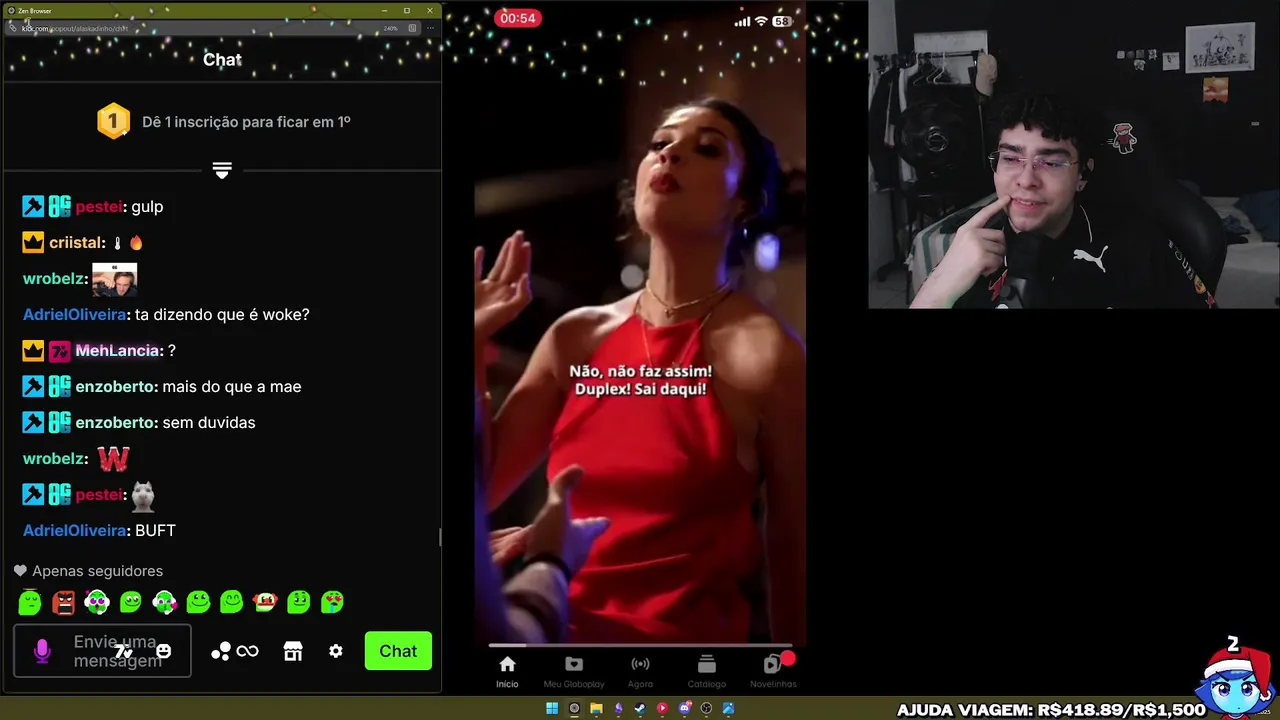Insert the angry red face emote
The width and height of the screenshot is (1280, 720).
[x=64, y=602]
